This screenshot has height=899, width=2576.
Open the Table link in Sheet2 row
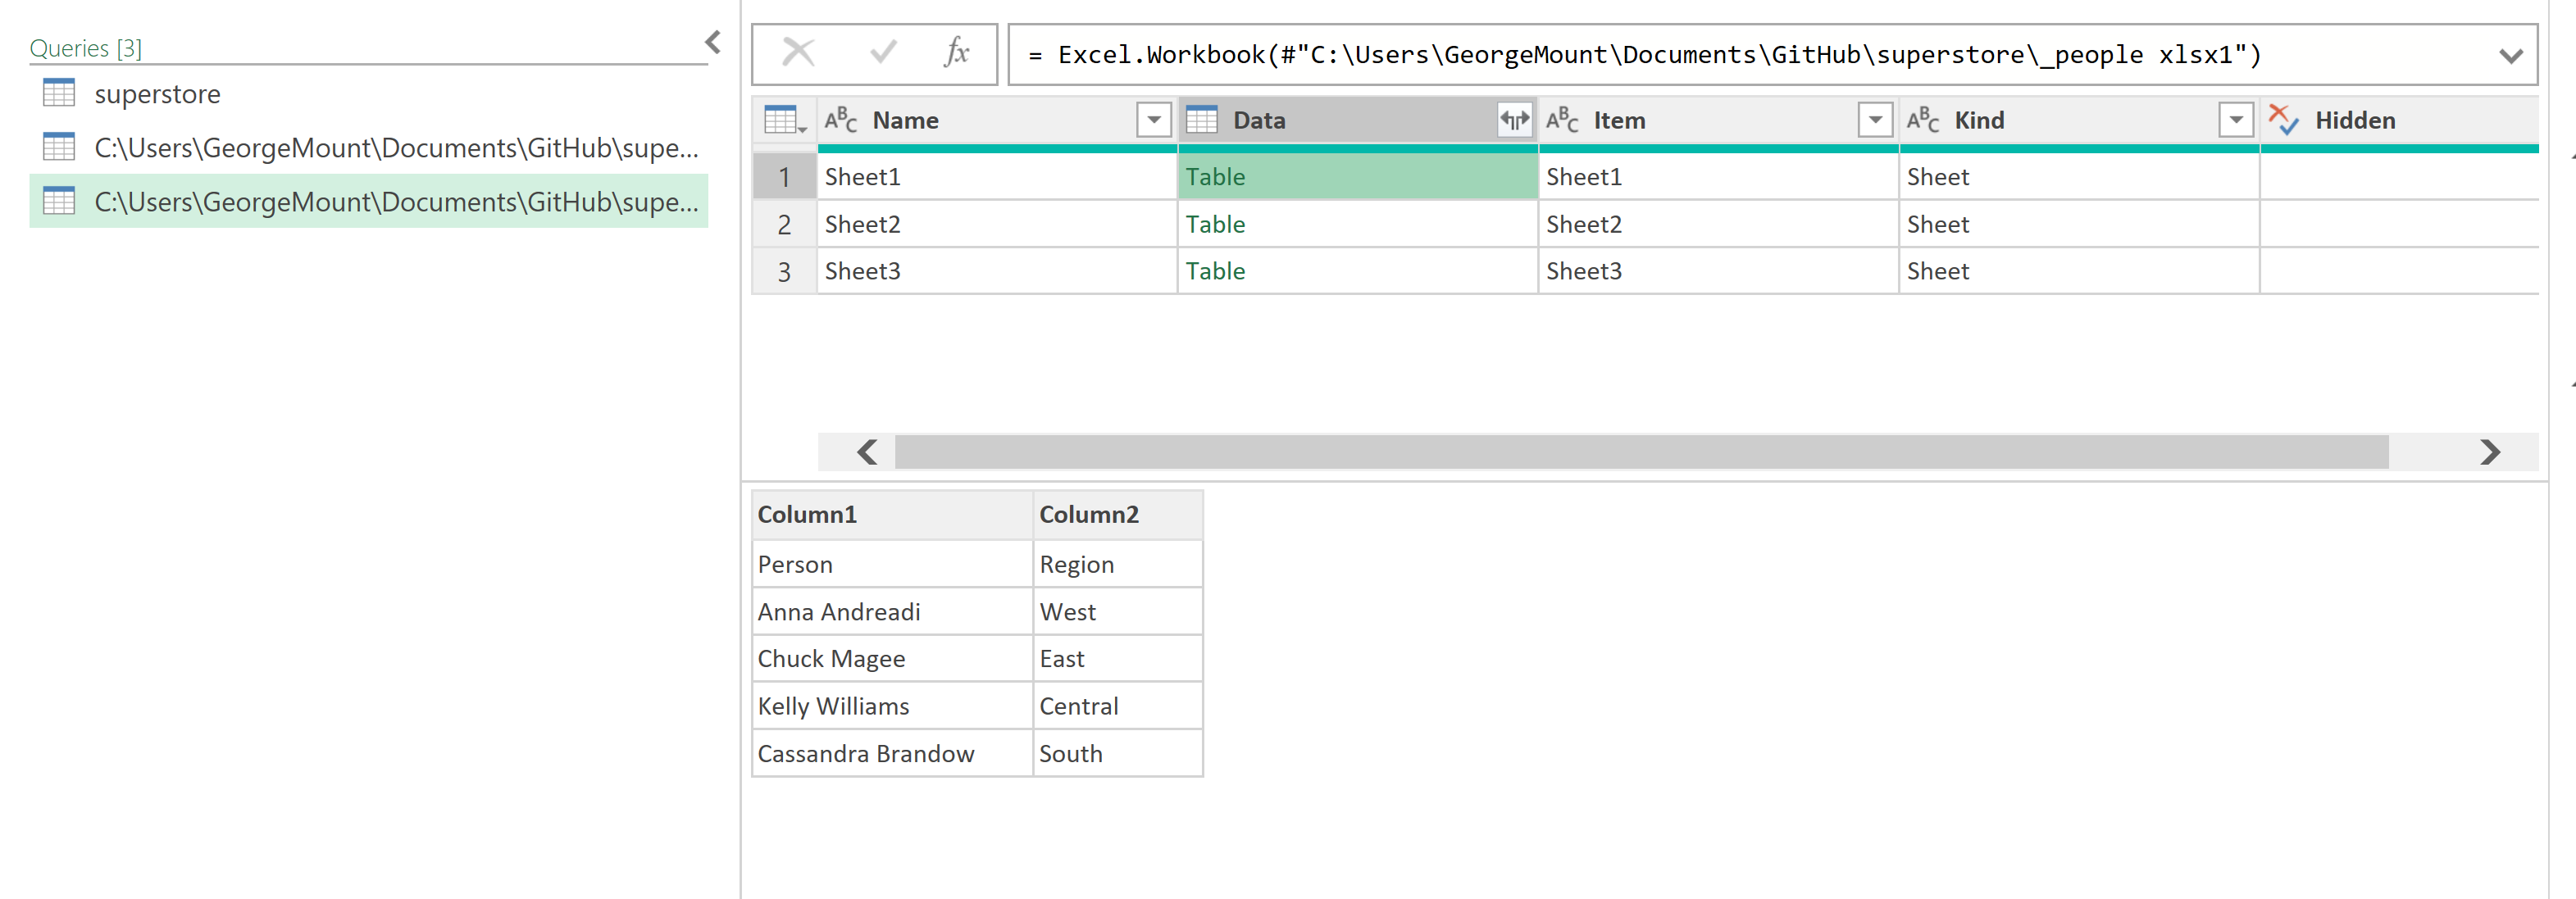click(x=1215, y=224)
